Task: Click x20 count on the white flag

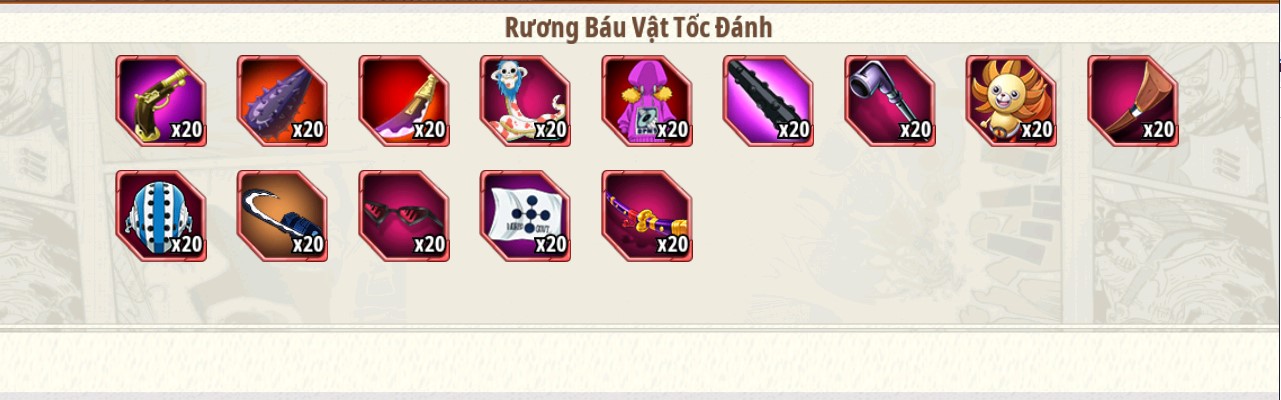Action: [550, 245]
